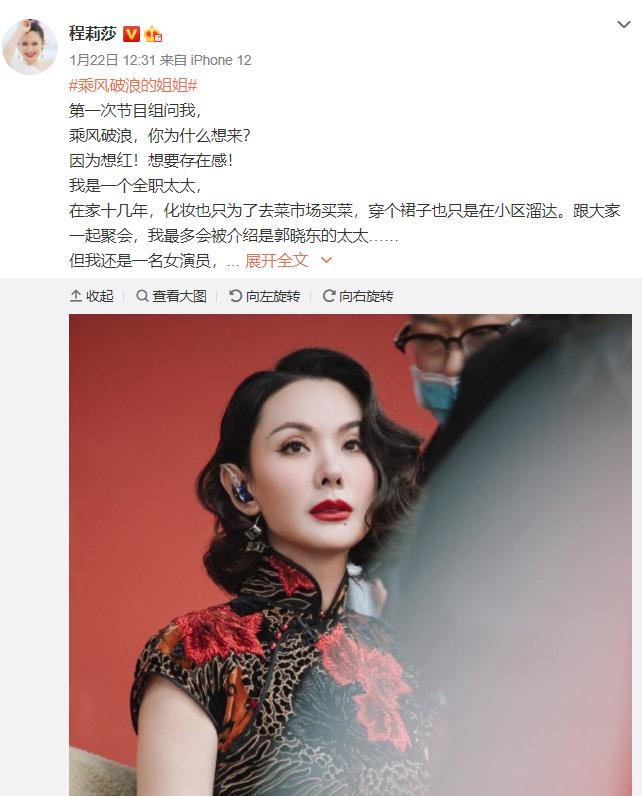
Task: Click the counterclockwise rotate arrow icon
Action: click(235, 295)
